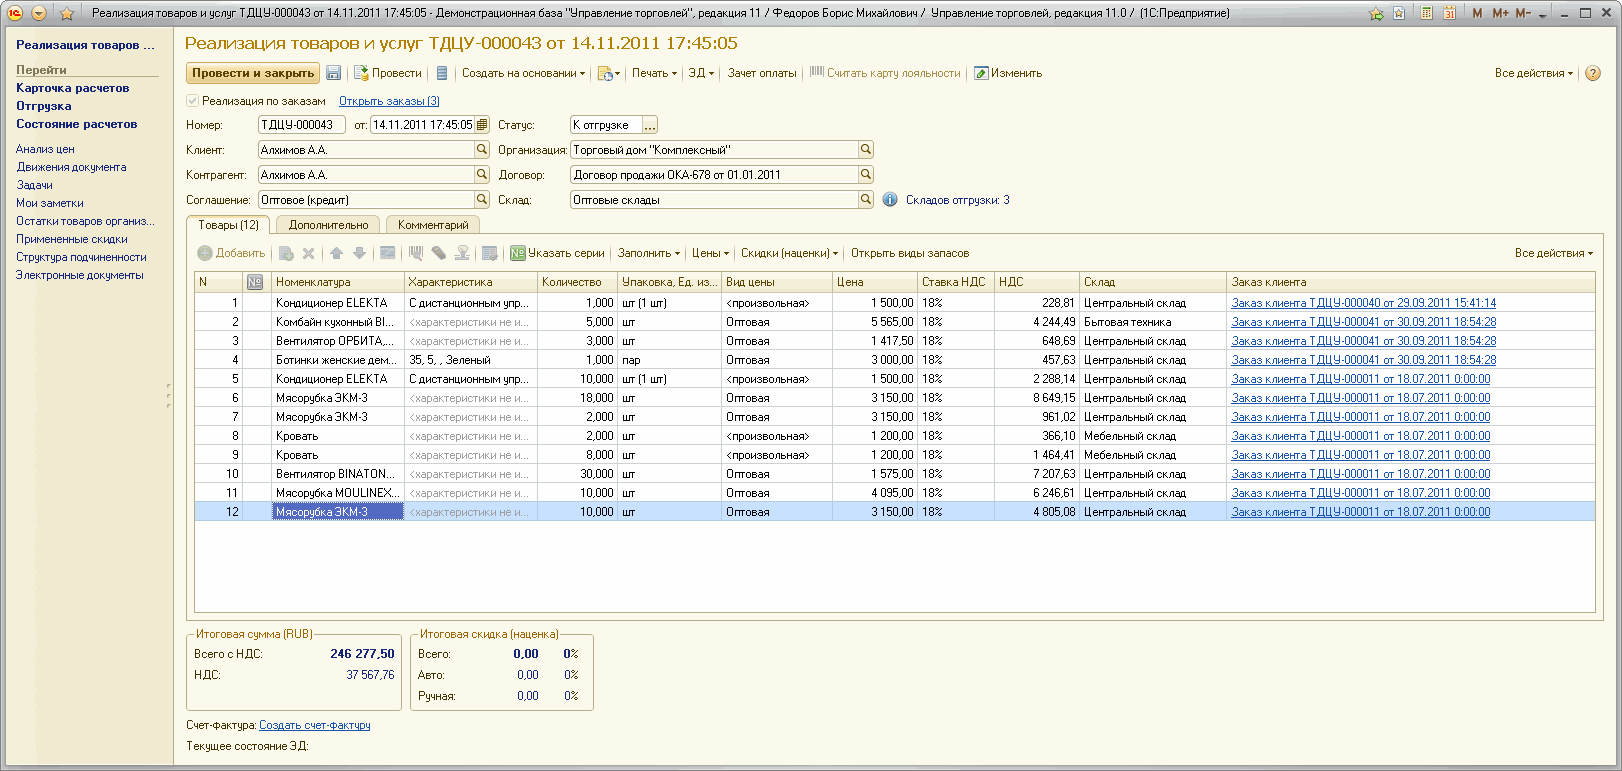Select Кровать cell in row 8
1622x771 pixels.
[338, 436]
